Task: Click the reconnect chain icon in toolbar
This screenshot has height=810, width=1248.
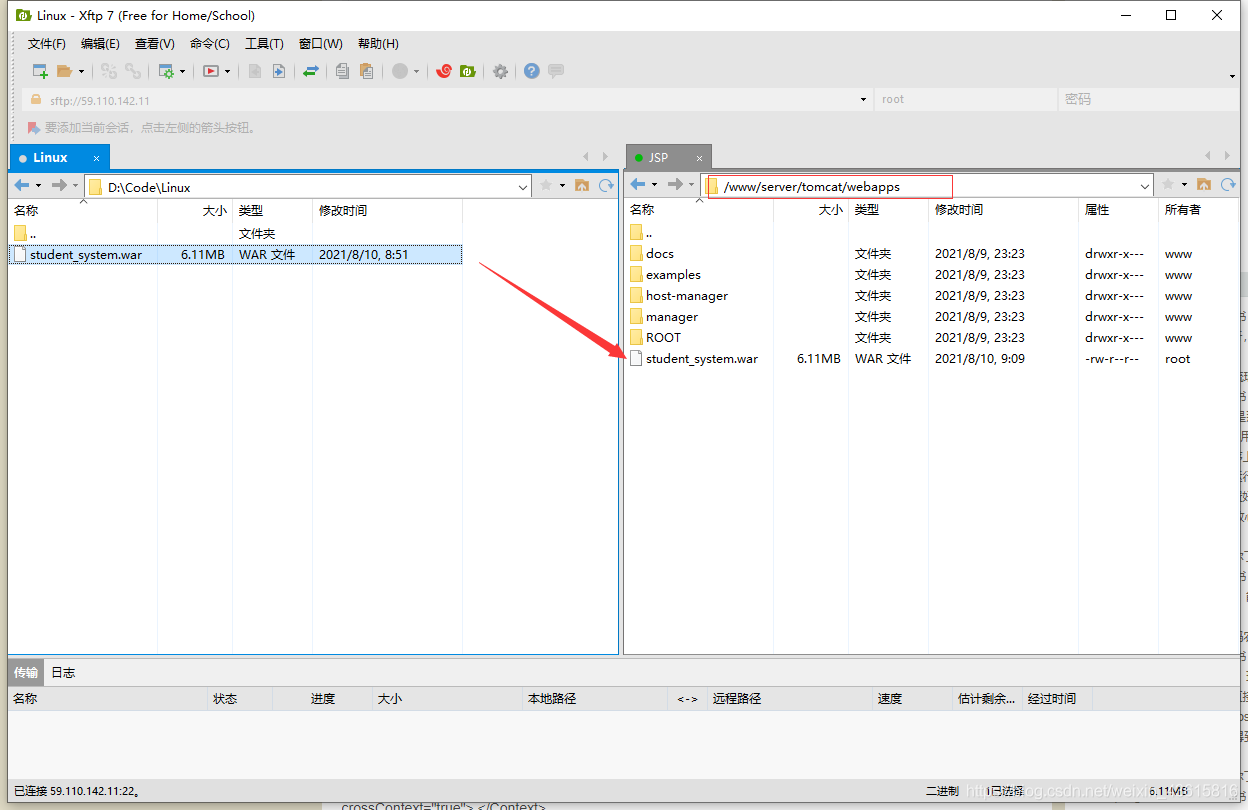Action: [108, 71]
